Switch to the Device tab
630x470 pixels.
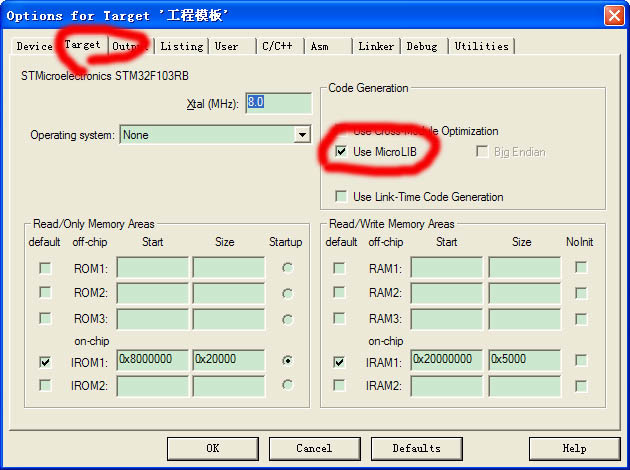(34, 46)
